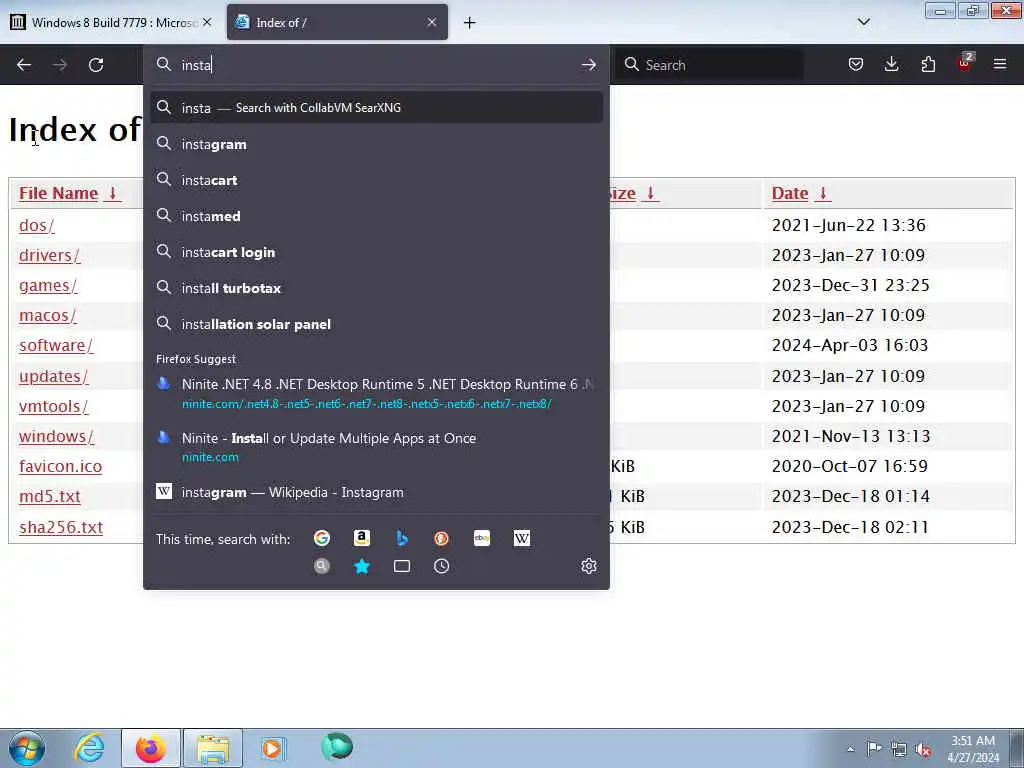Open the downloads panel icon
Screen dimensions: 1024x768
pos(891,64)
